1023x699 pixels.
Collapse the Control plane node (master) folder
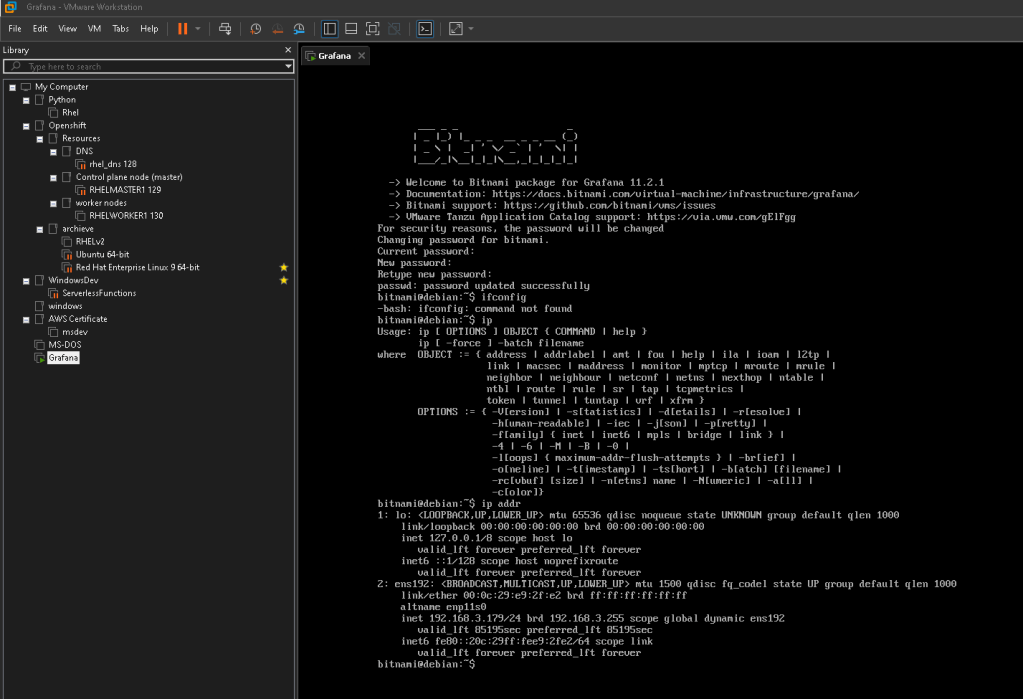coord(53,178)
